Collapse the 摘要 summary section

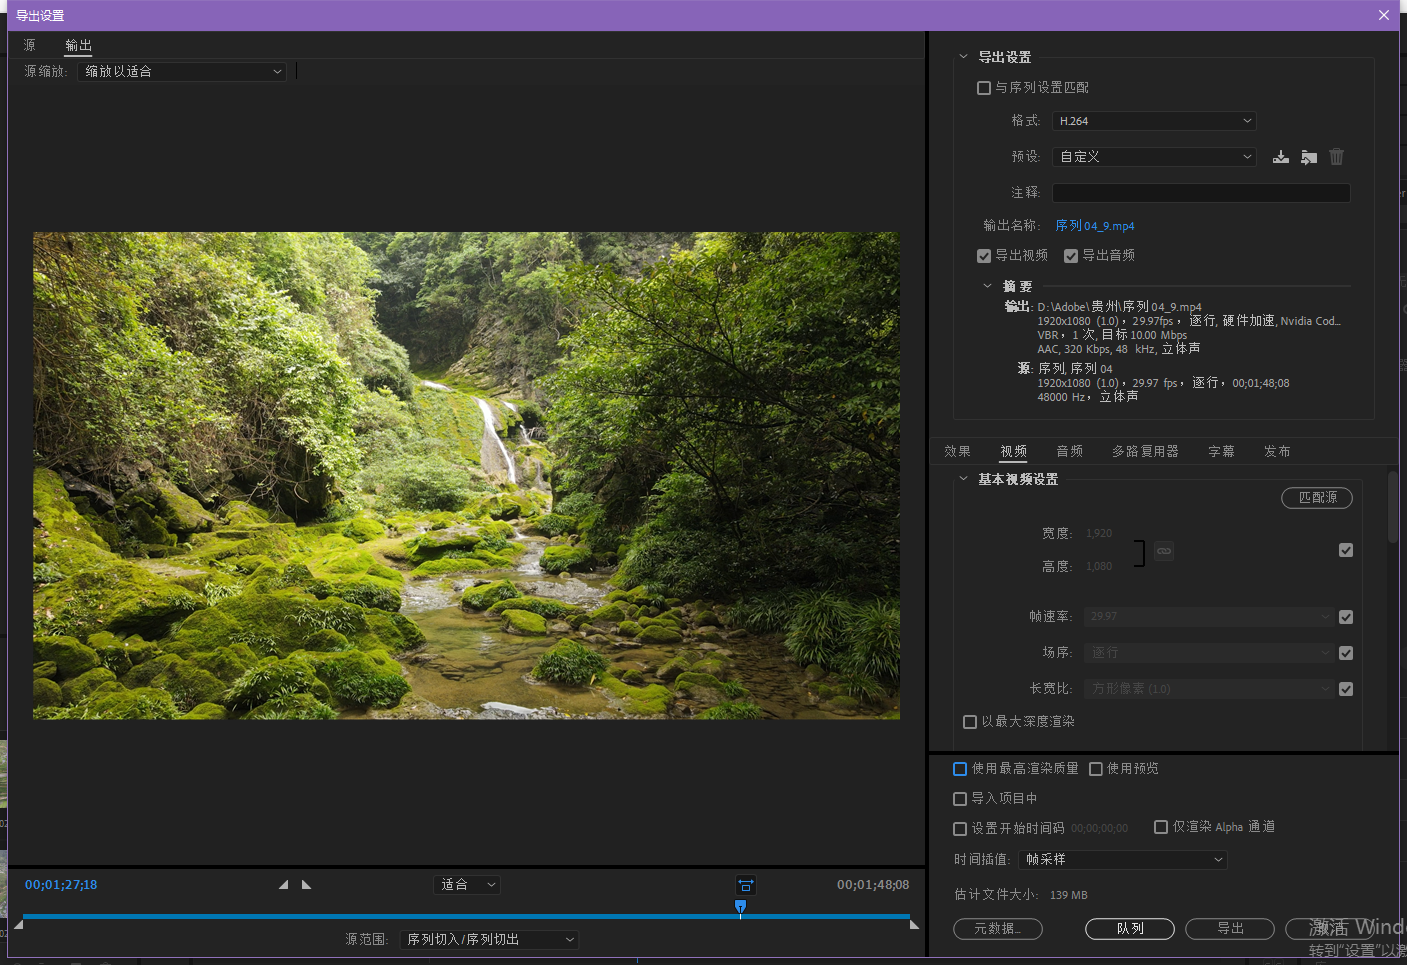[x=988, y=286]
